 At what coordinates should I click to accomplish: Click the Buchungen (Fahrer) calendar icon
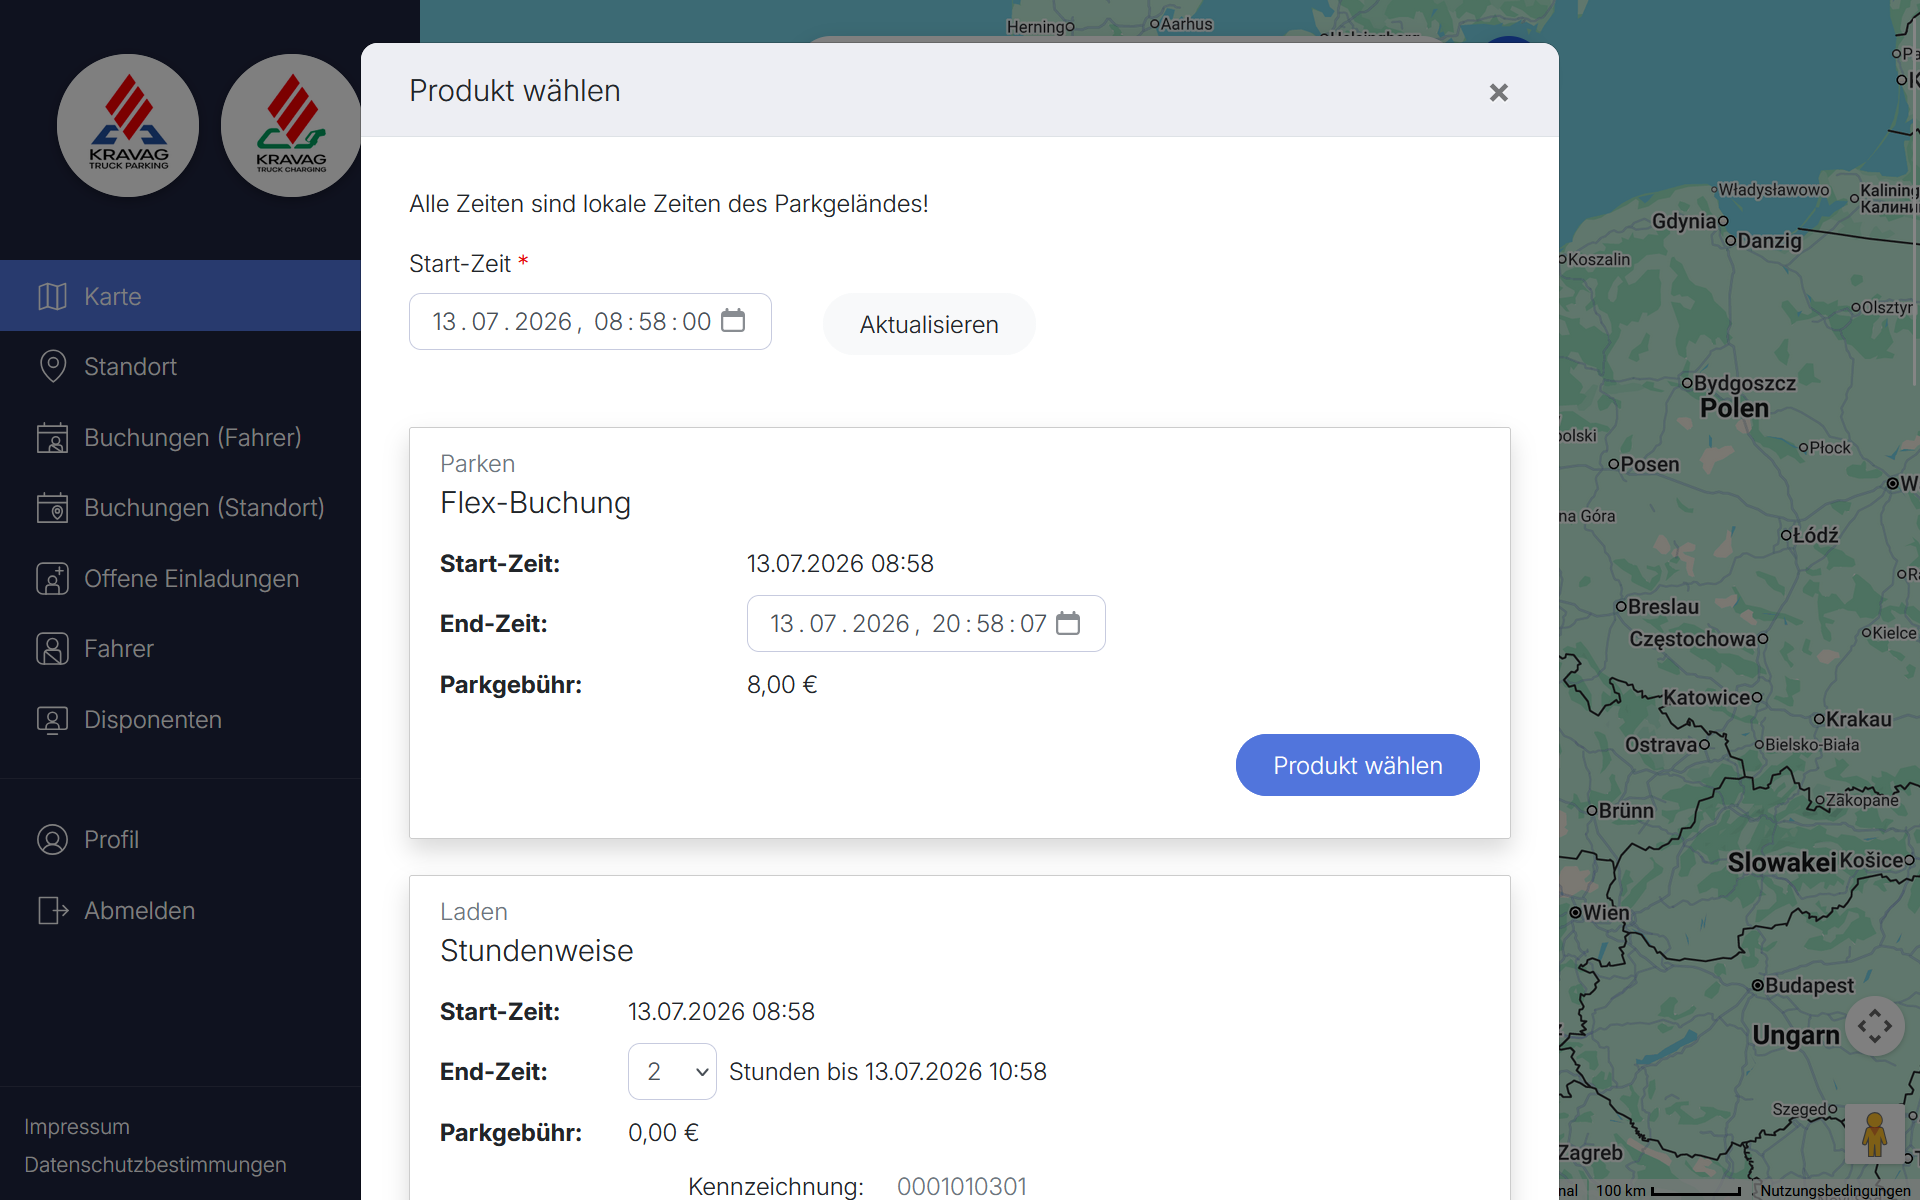(52, 437)
